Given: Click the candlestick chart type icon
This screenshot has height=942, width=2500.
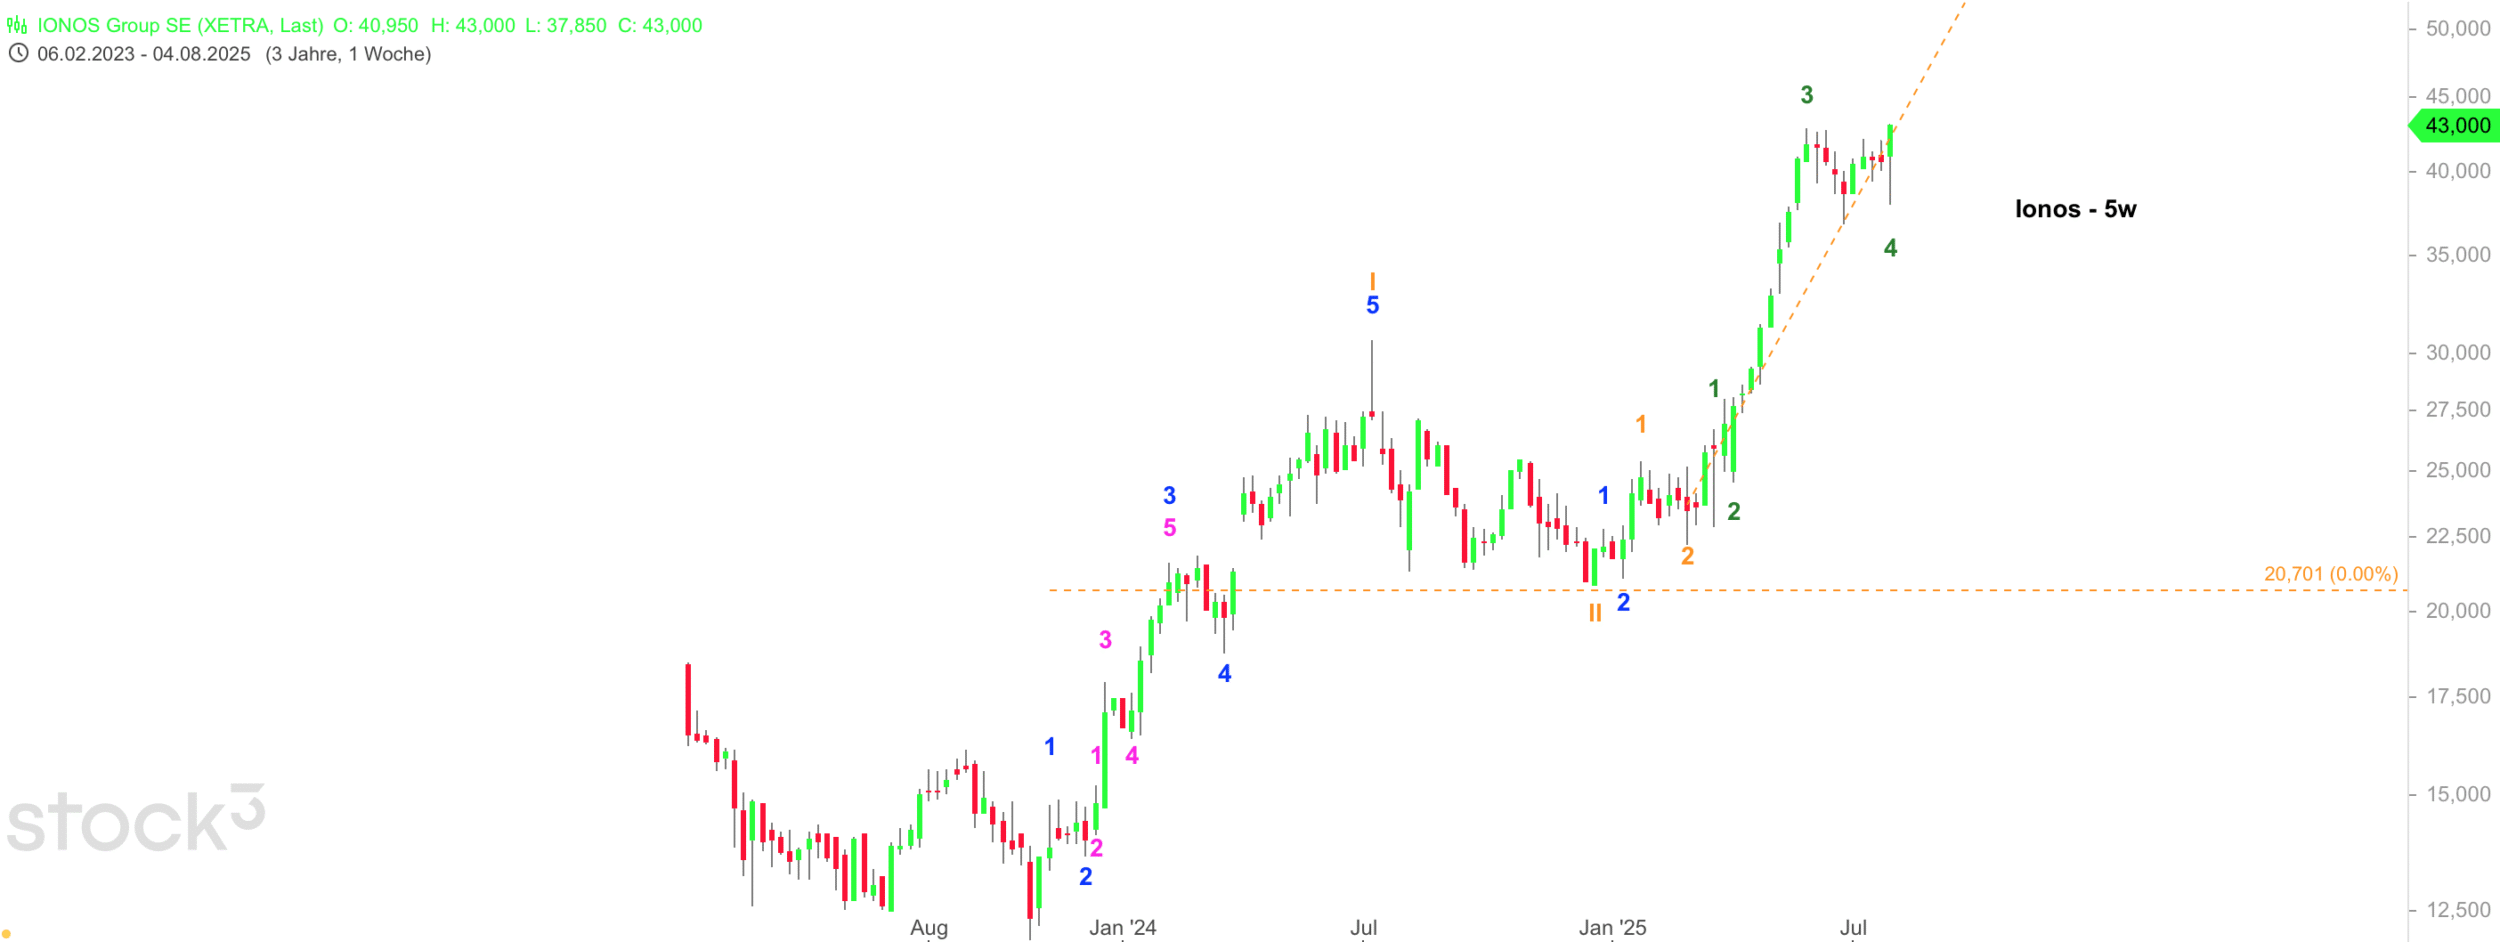Looking at the screenshot, I should [17, 26].
